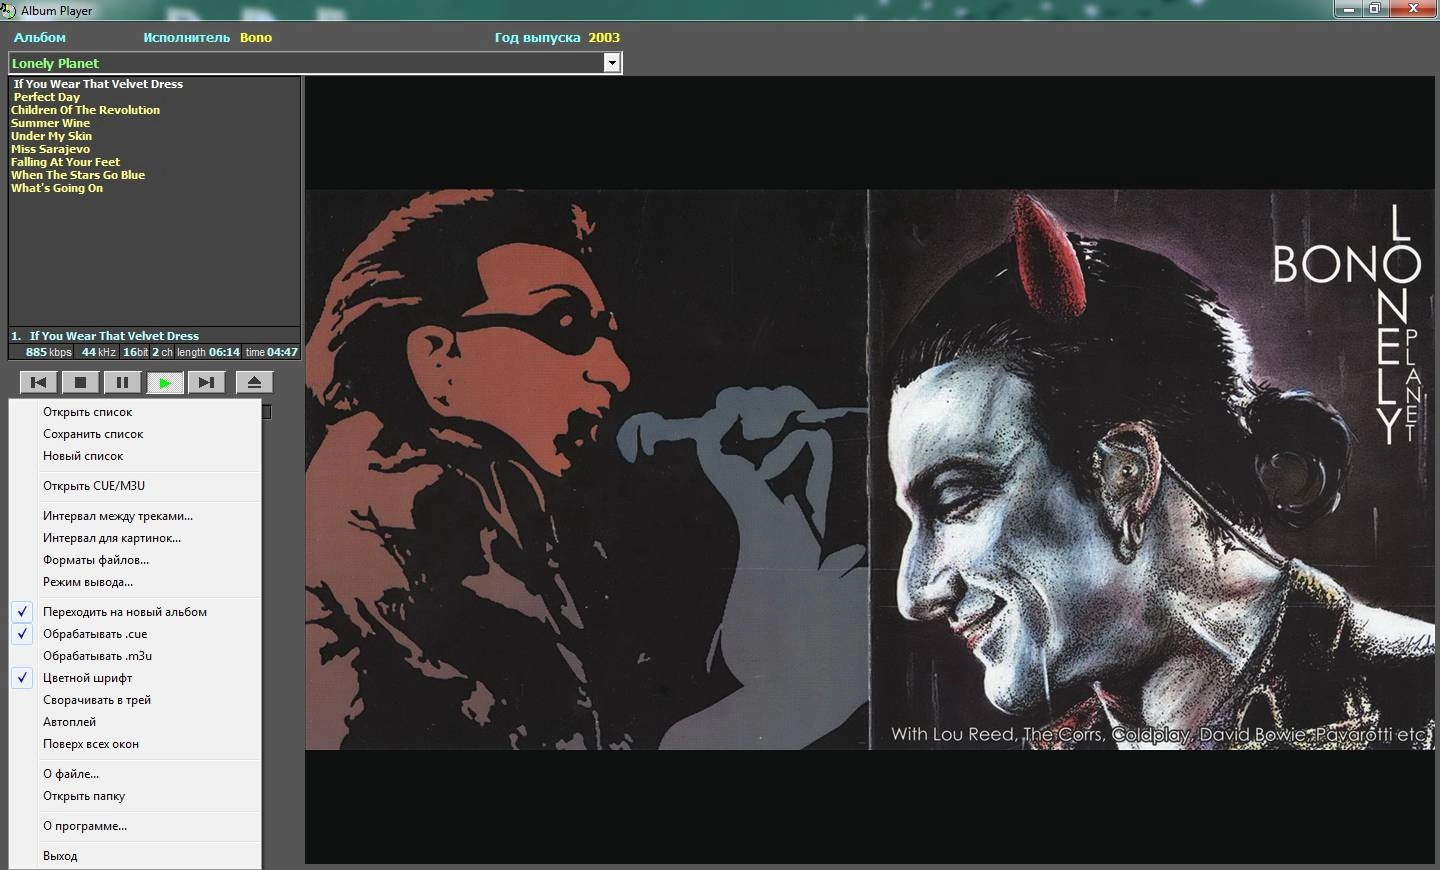Enable Обрабатывать .m3u option

(135, 656)
